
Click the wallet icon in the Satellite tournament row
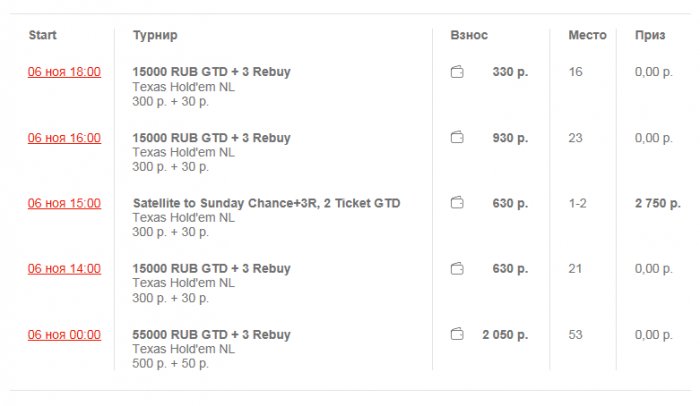click(457, 203)
